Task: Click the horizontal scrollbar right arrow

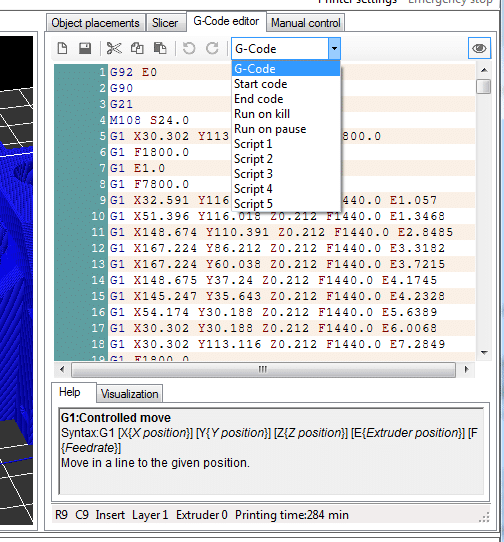Action: [x=466, y=370]
